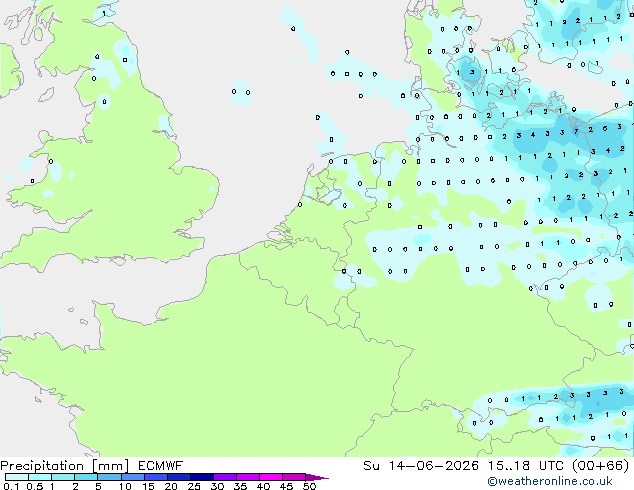This screenshot has width=634, height=490.
Task: Click the 45–50 mm legend color swatch
Action: pyautogui.click(x=294, y=477)
